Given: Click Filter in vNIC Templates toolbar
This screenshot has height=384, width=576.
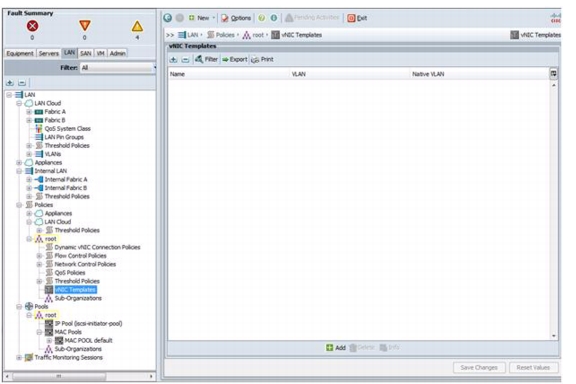Looking at the screenshot, I should tap(206, 59).
